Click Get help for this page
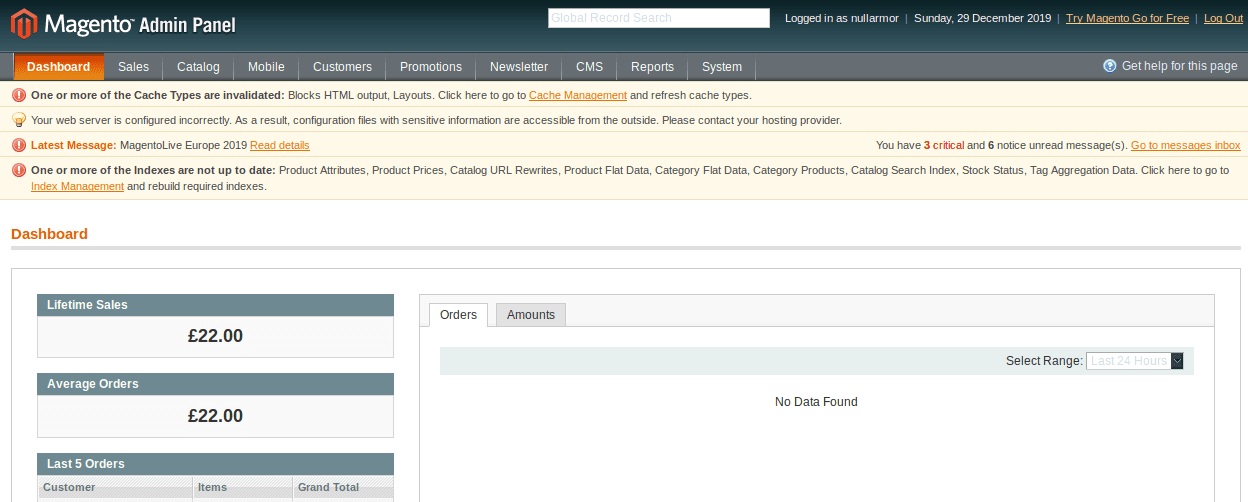 click(x=1180, y=66)
